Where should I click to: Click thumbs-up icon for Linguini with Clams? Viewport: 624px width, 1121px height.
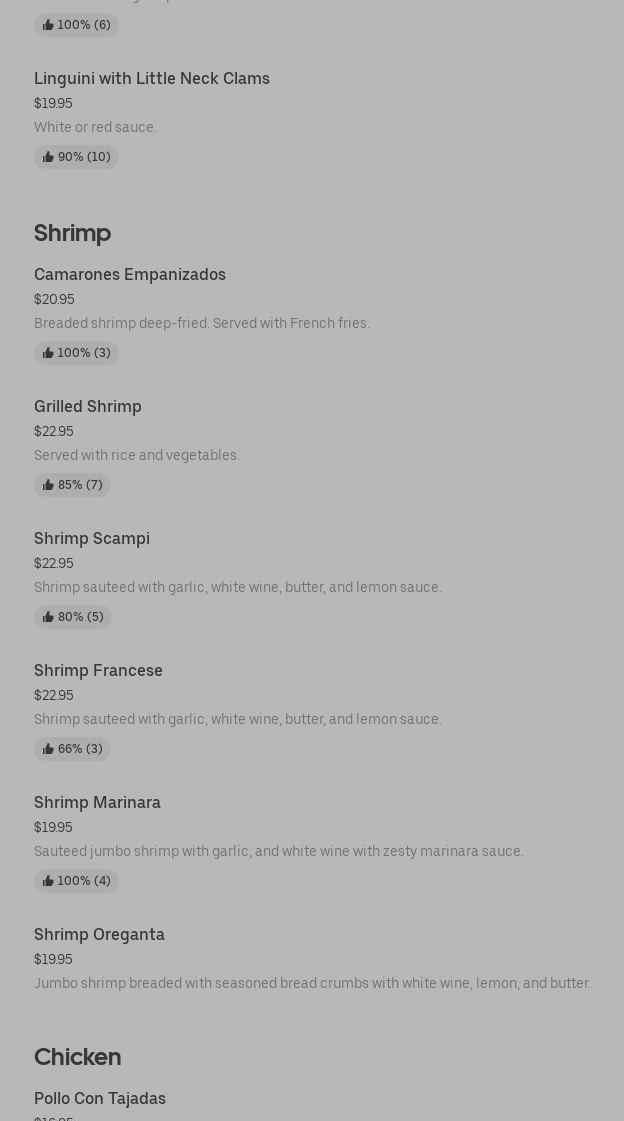point(48,157)
